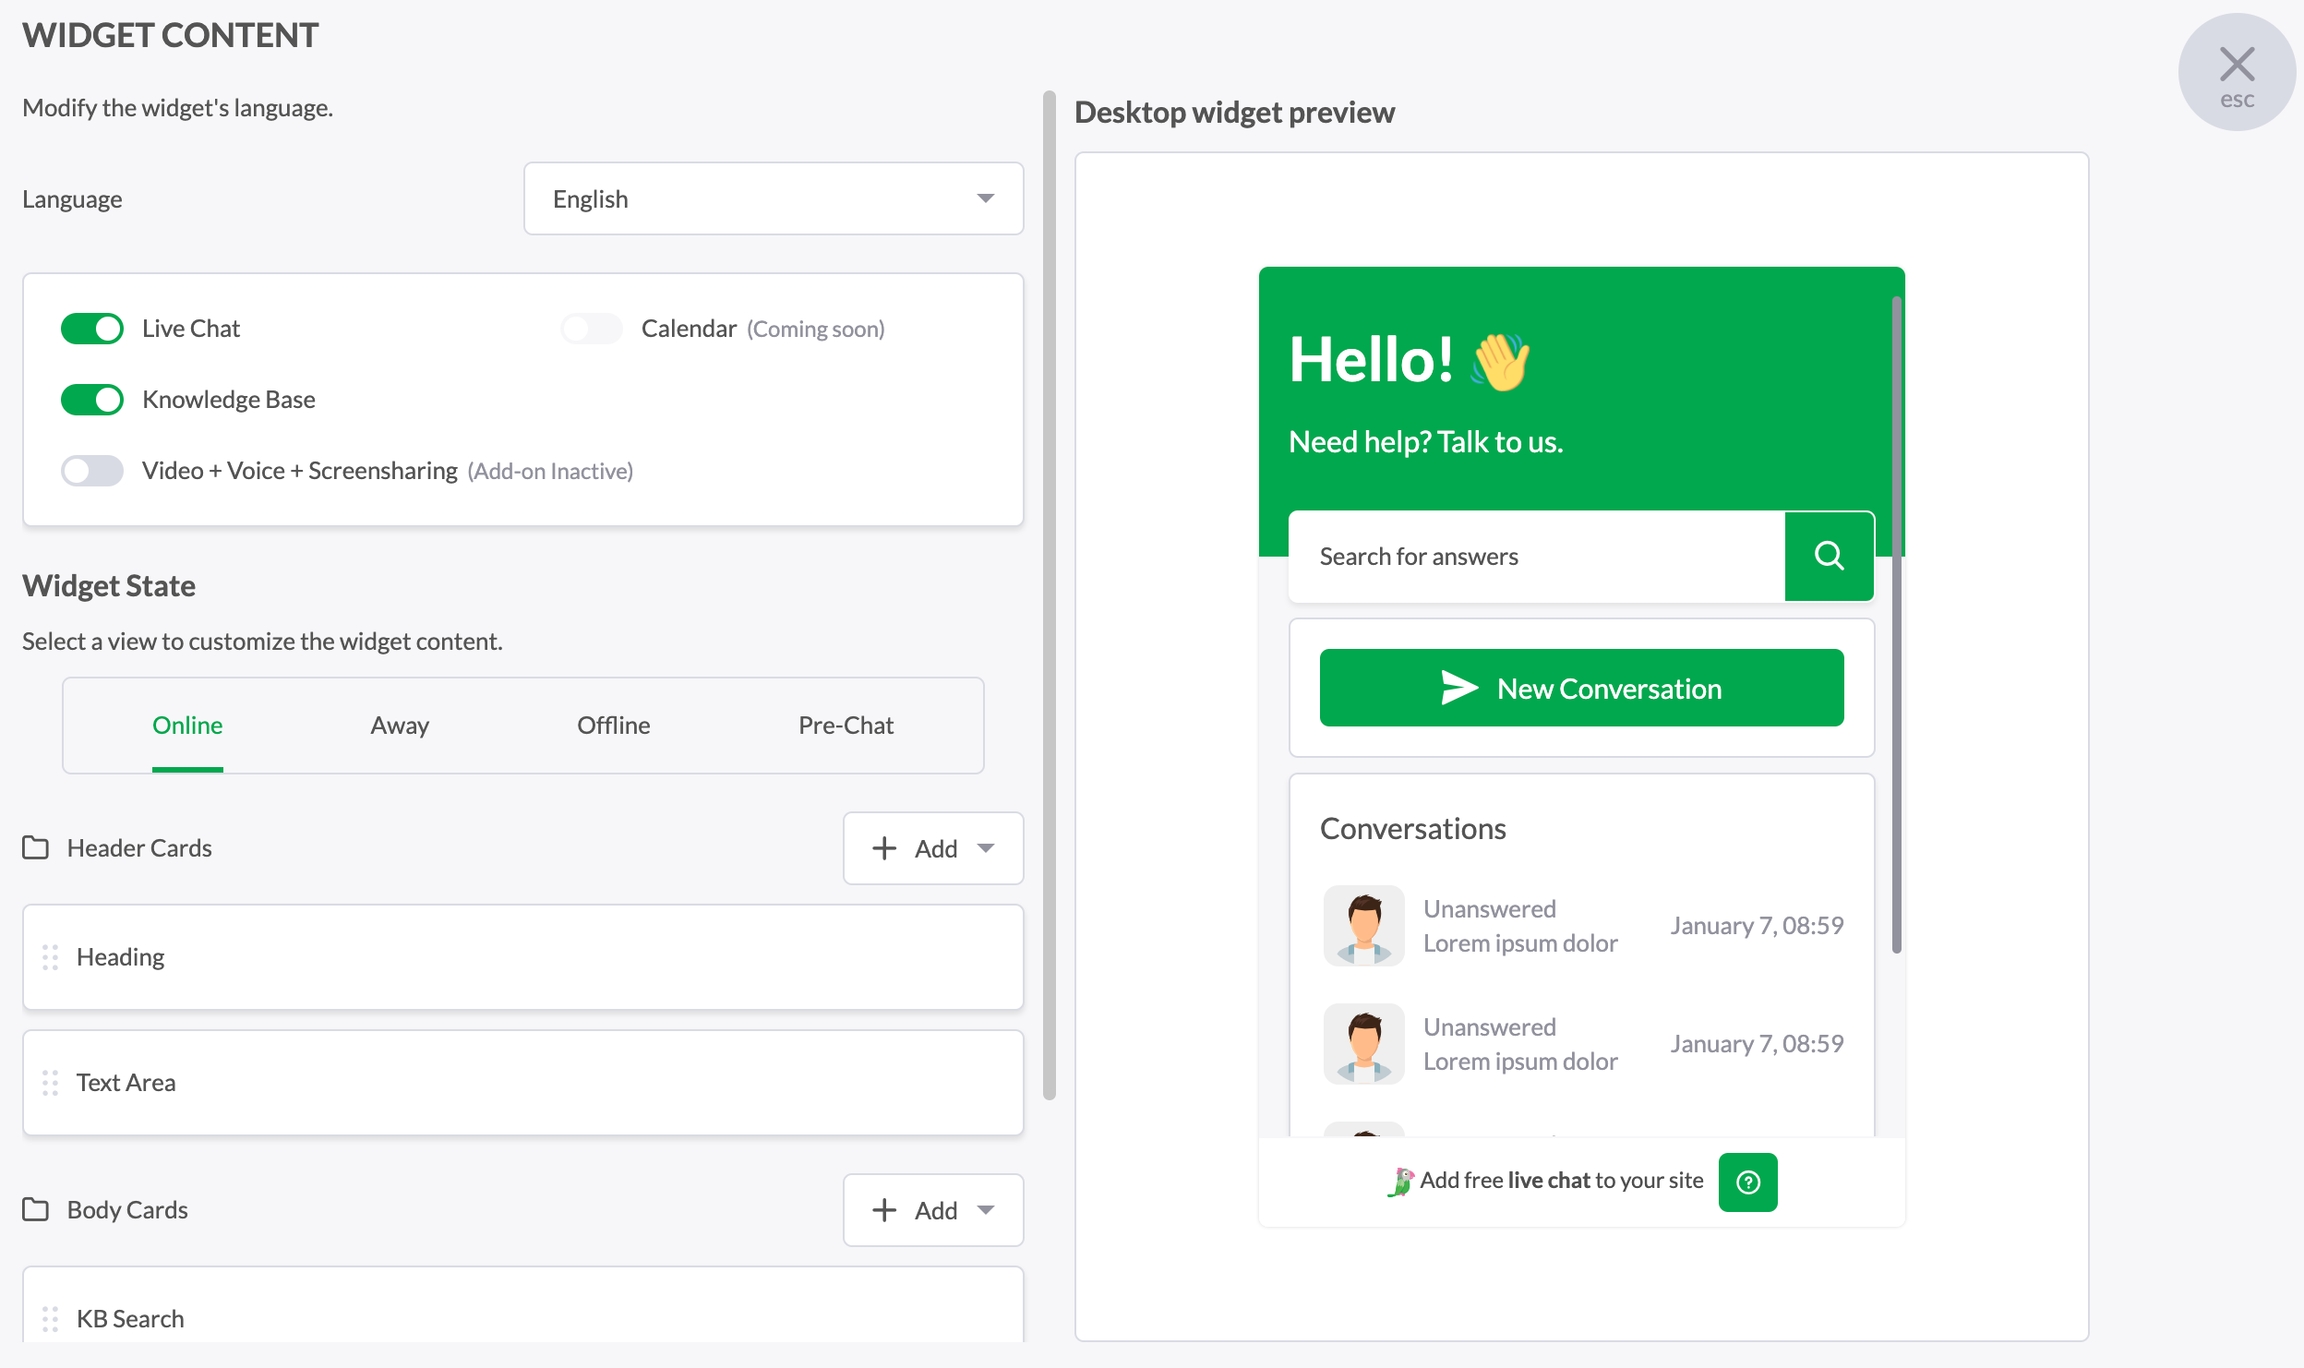Click the Header Cards folder icon
Viewport: 2304px width, 1368px height.
[x=36, y=848]
